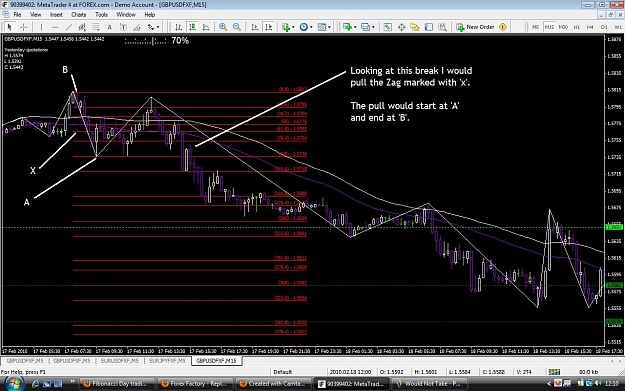The width and height of the screenshot is (625, 391).
Task: Open the Tools menu
Action: [x=101, y=15]
